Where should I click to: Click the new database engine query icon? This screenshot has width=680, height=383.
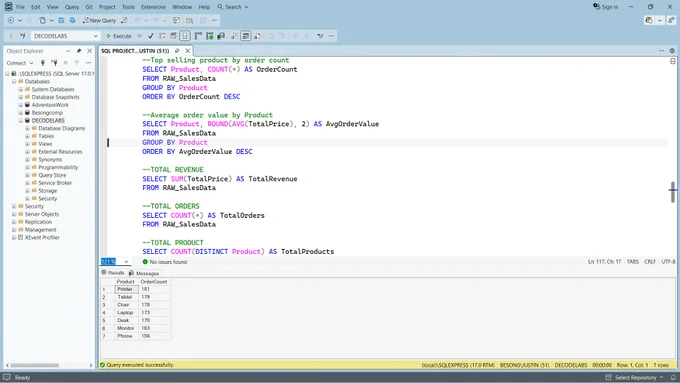[x=124, y=20]
